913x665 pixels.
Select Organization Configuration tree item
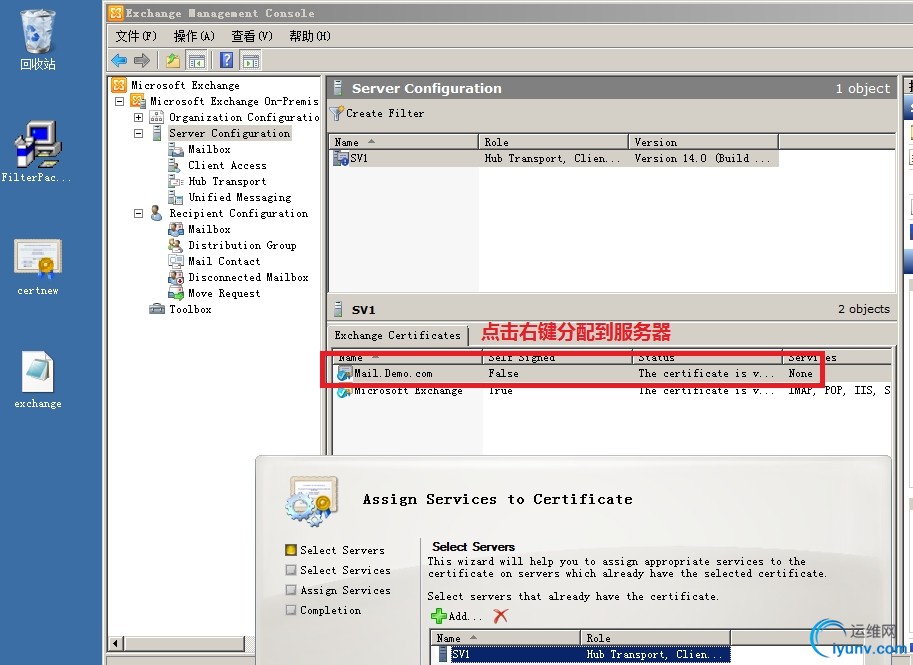point(244,117)
